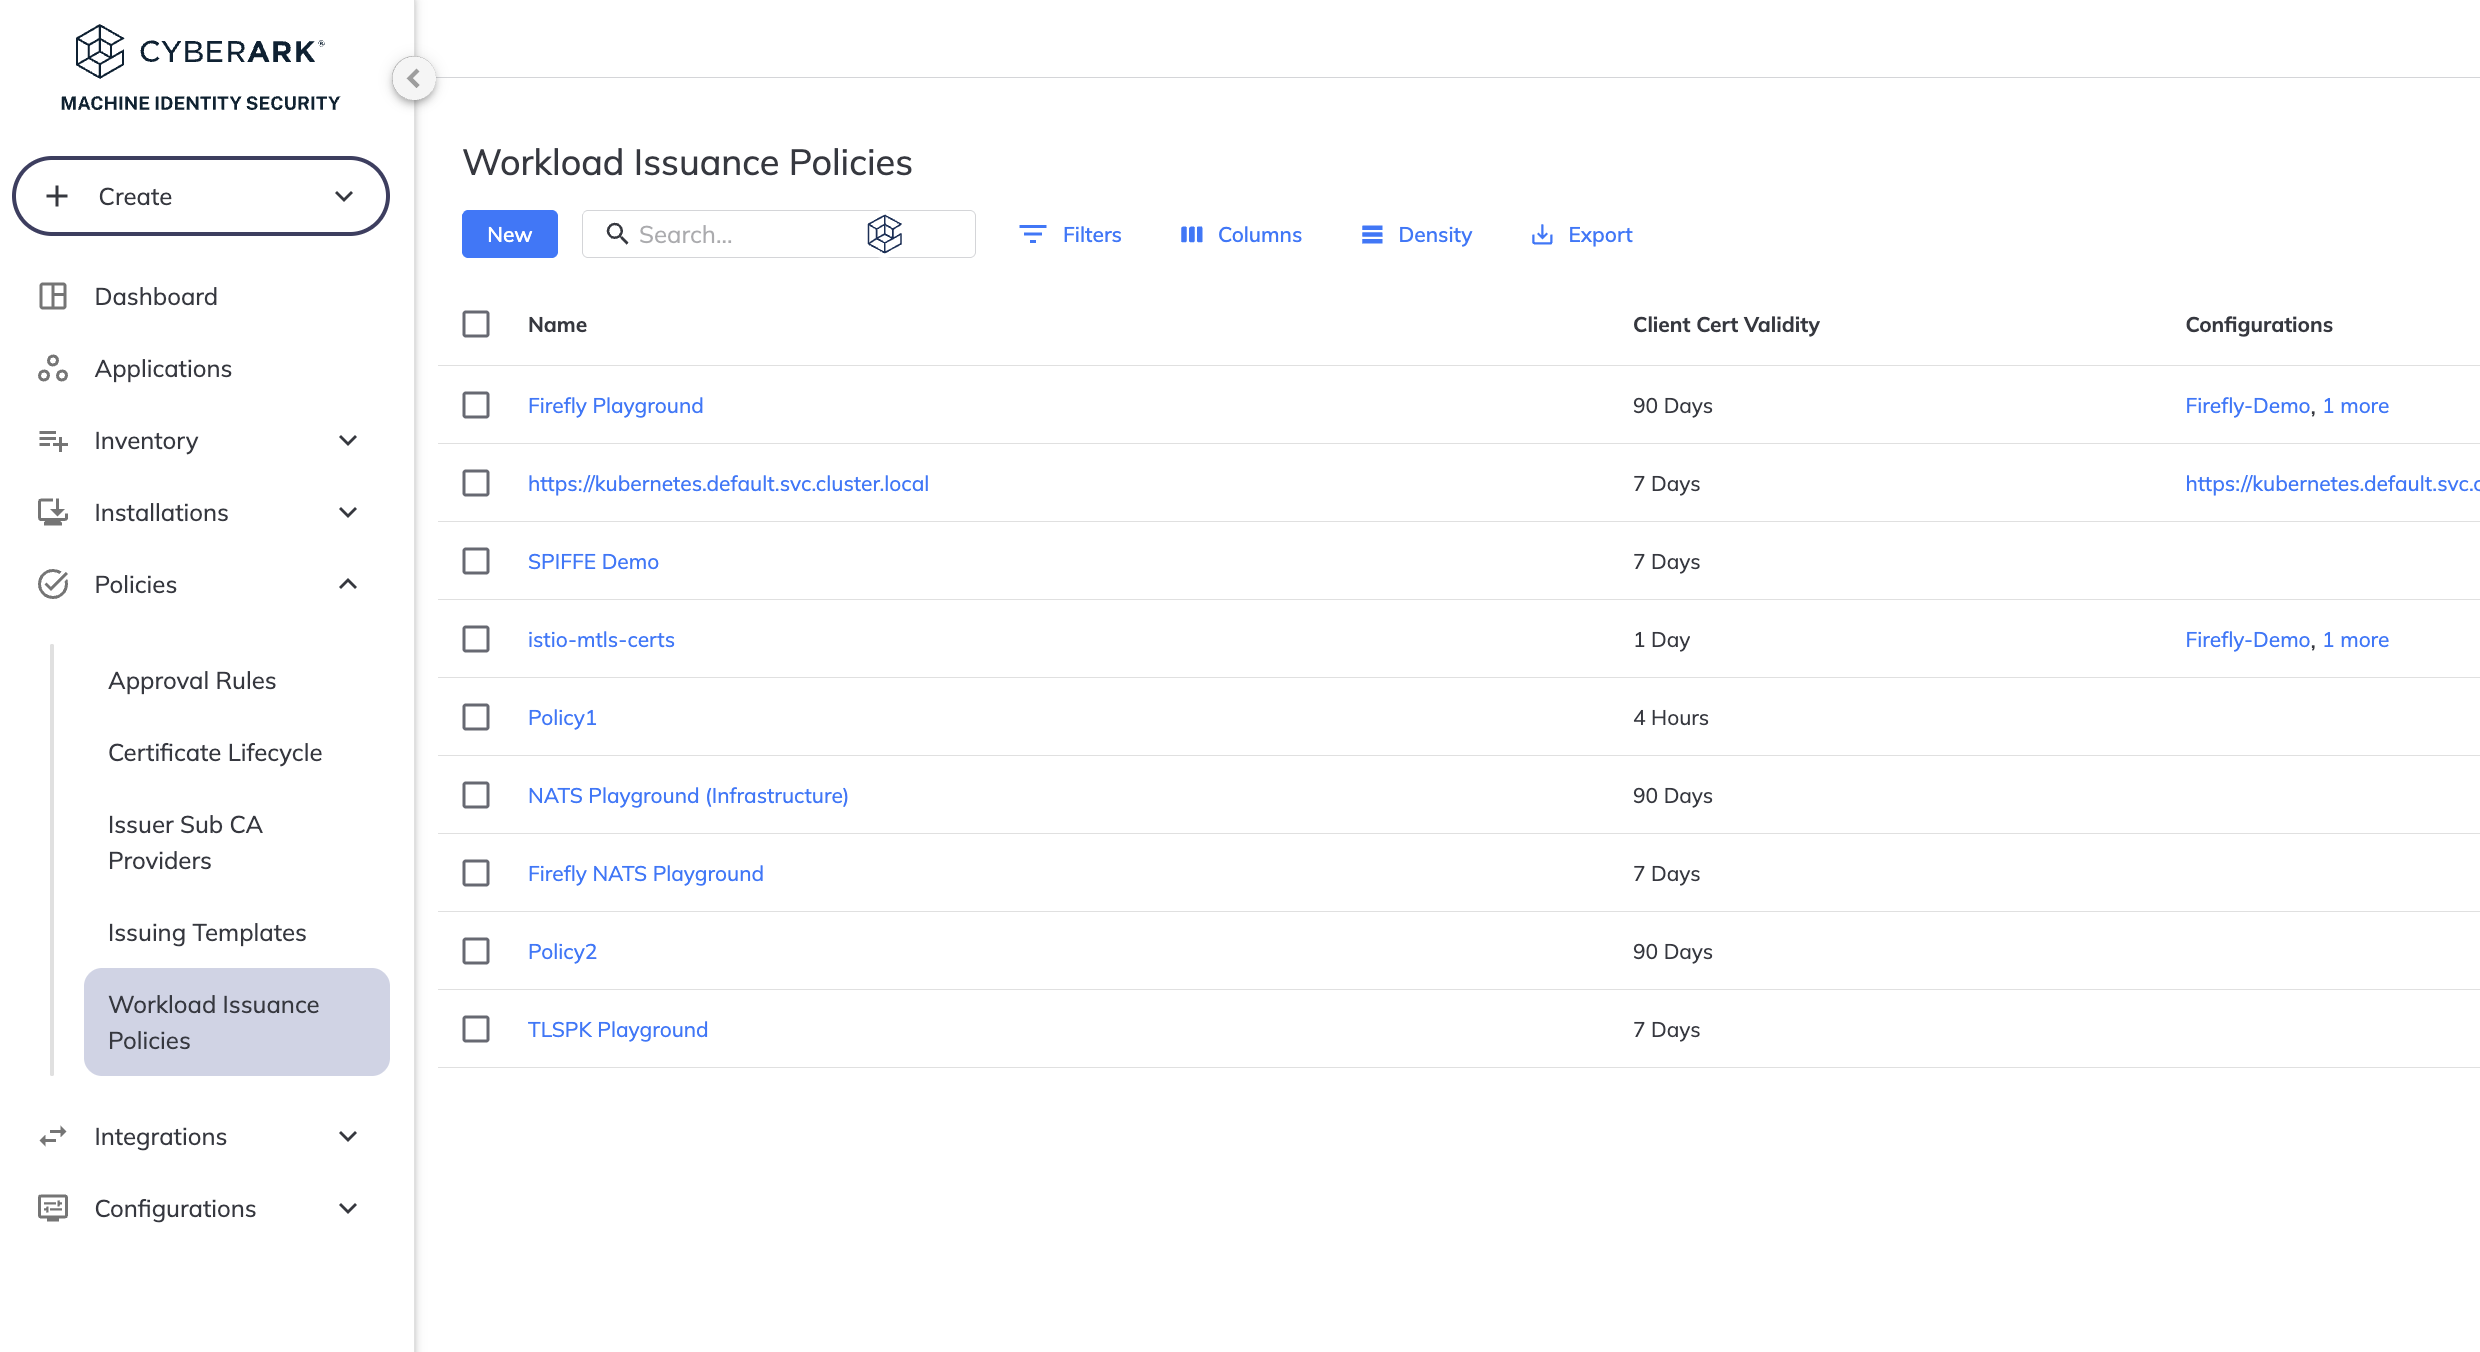Open the Policy2 link

tap(562, 951)
